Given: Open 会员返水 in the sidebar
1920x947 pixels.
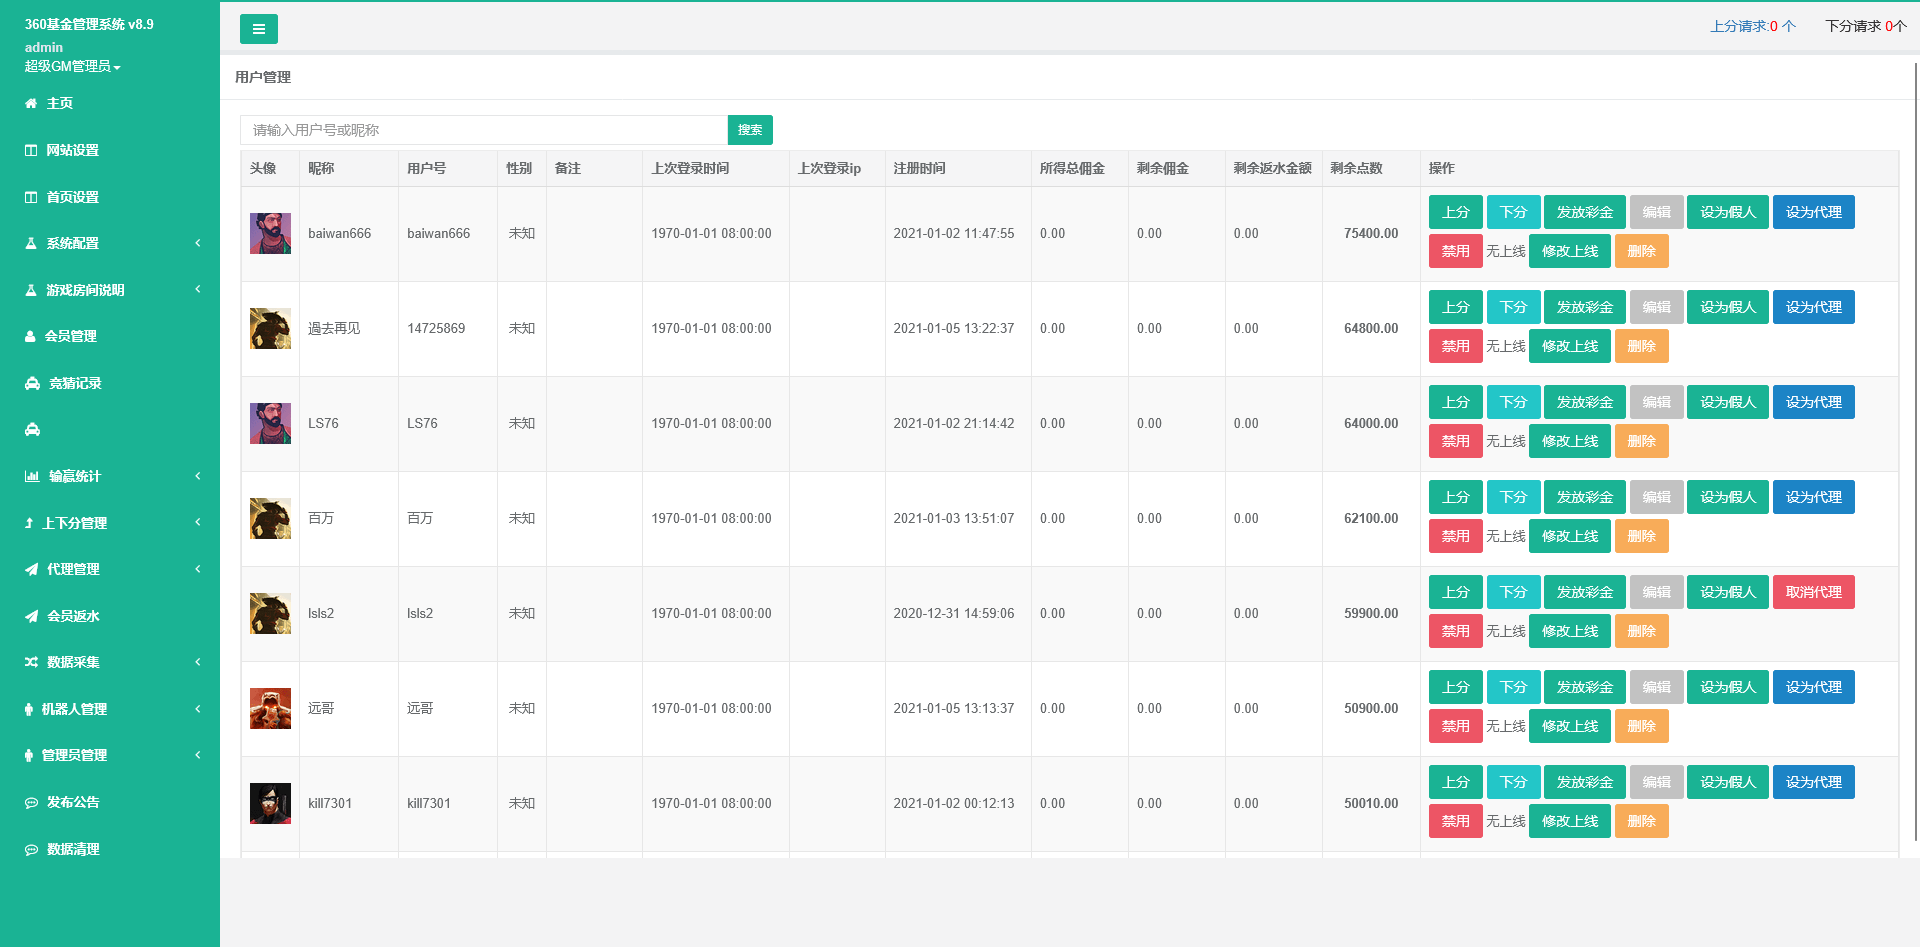Looking at the screenshot, I should [x=73, y=616].
